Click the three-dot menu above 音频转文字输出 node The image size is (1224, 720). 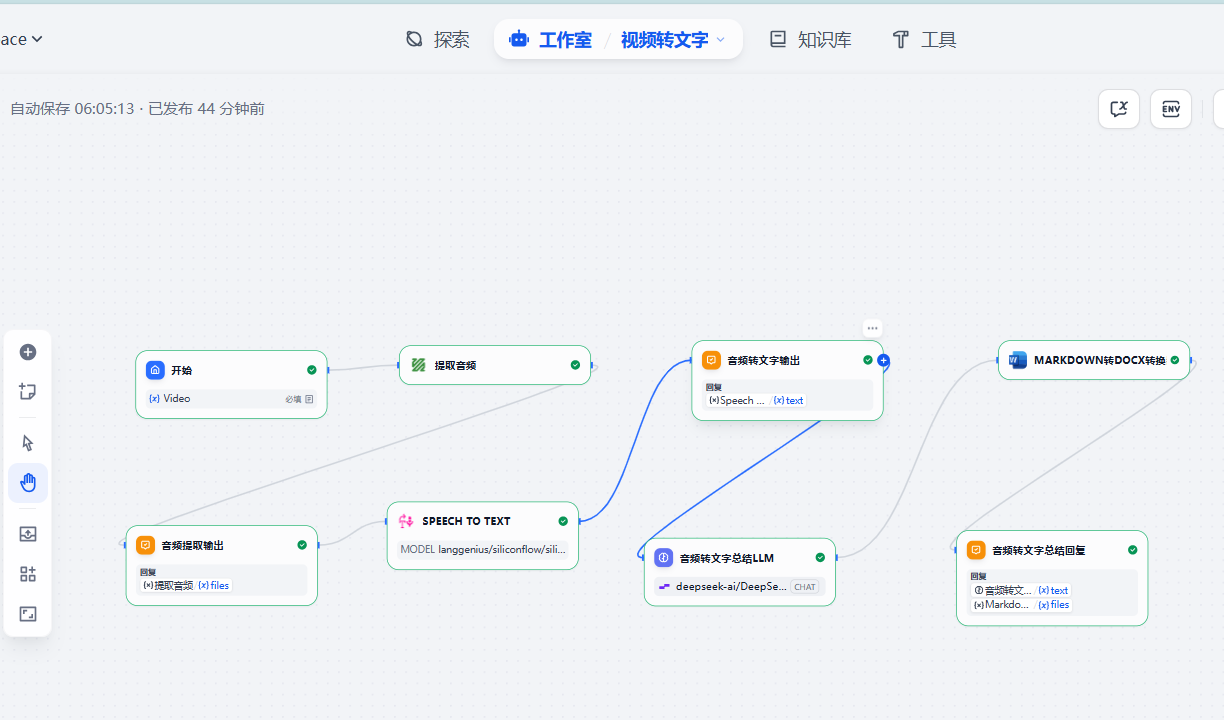(x=872, y=328)
